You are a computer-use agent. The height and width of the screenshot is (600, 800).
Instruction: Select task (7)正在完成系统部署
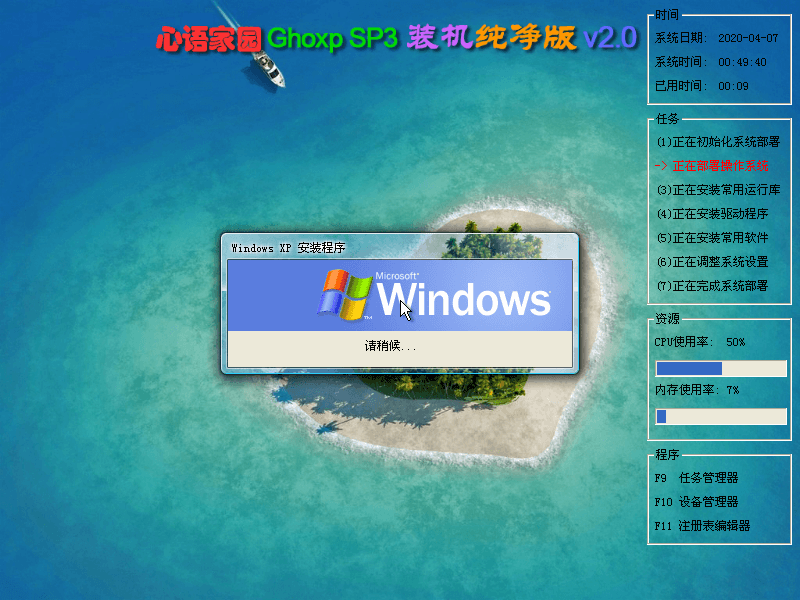(x=712, y=286)
